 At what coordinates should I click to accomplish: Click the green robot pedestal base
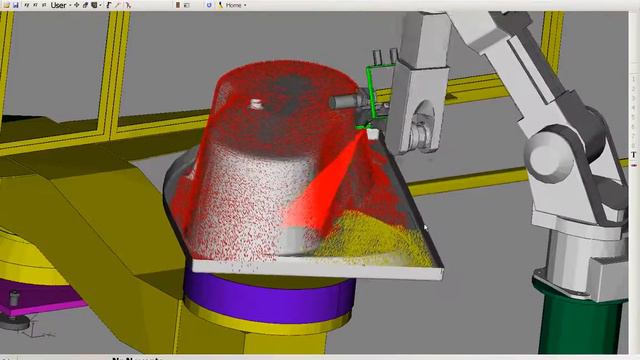580,316
